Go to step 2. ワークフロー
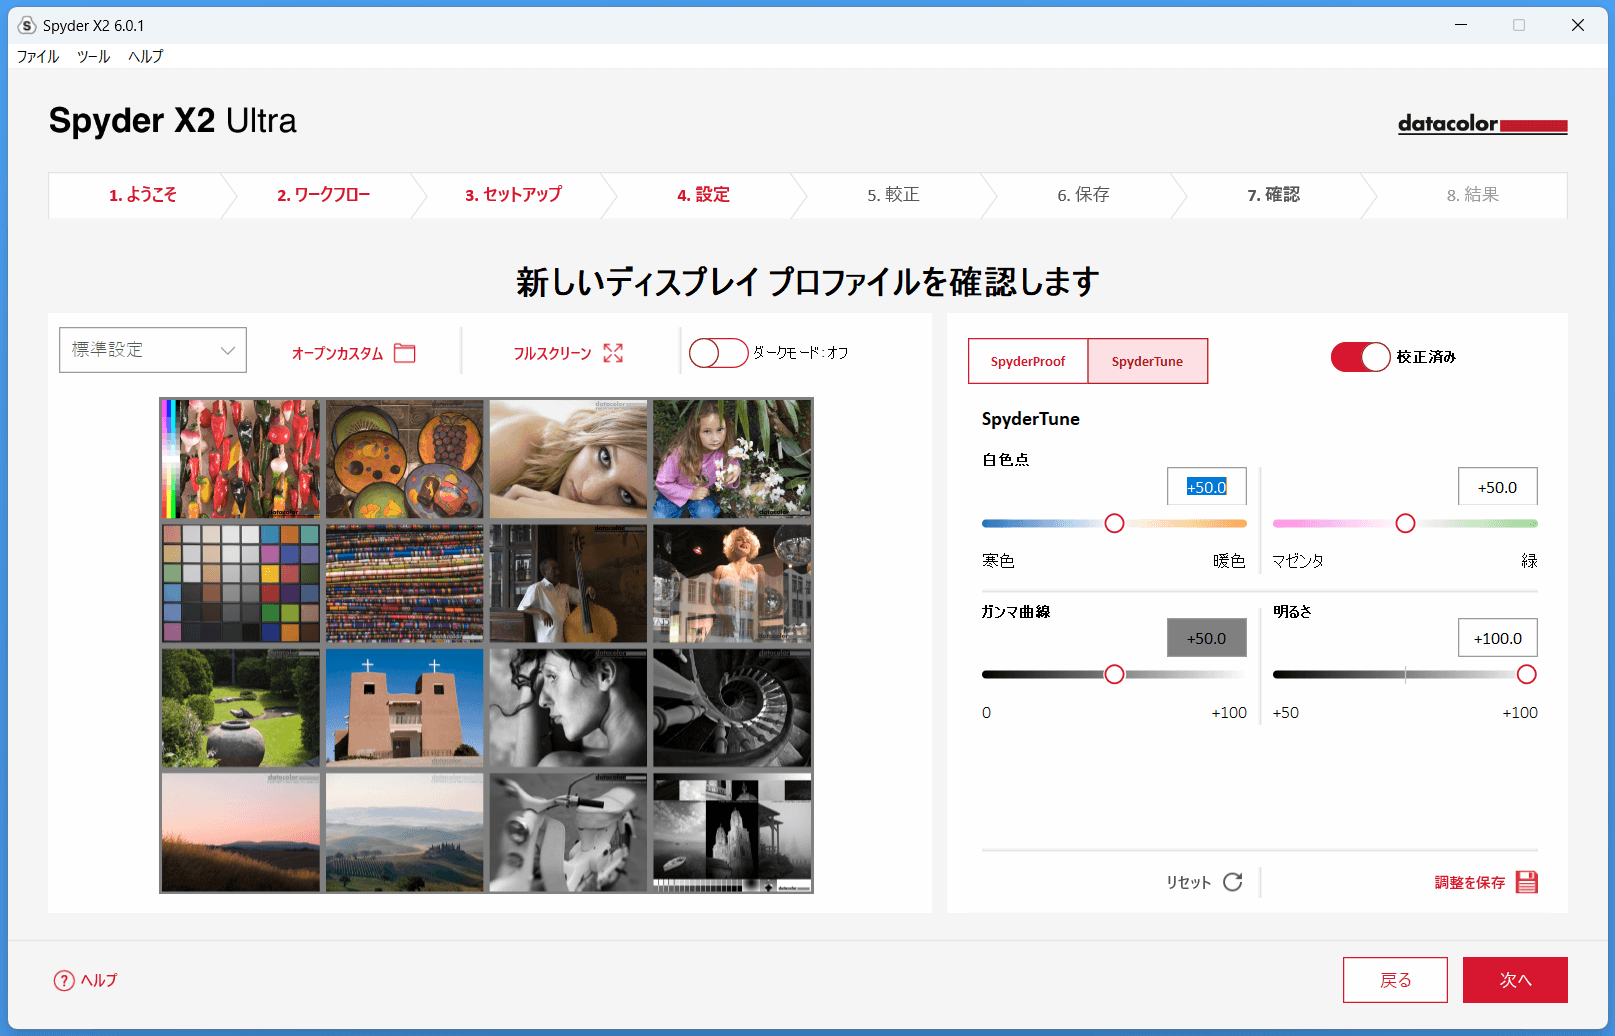1615x1036 pixels. (324, 195)
